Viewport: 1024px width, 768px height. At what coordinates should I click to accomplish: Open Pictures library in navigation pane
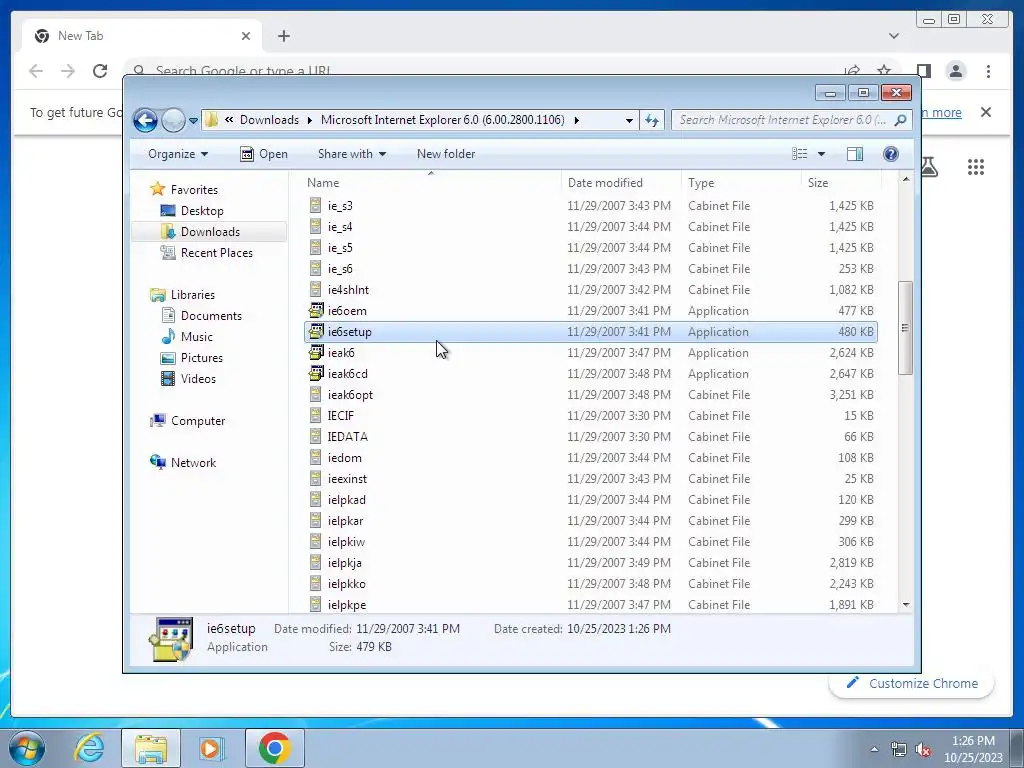[x=201, y=358]
